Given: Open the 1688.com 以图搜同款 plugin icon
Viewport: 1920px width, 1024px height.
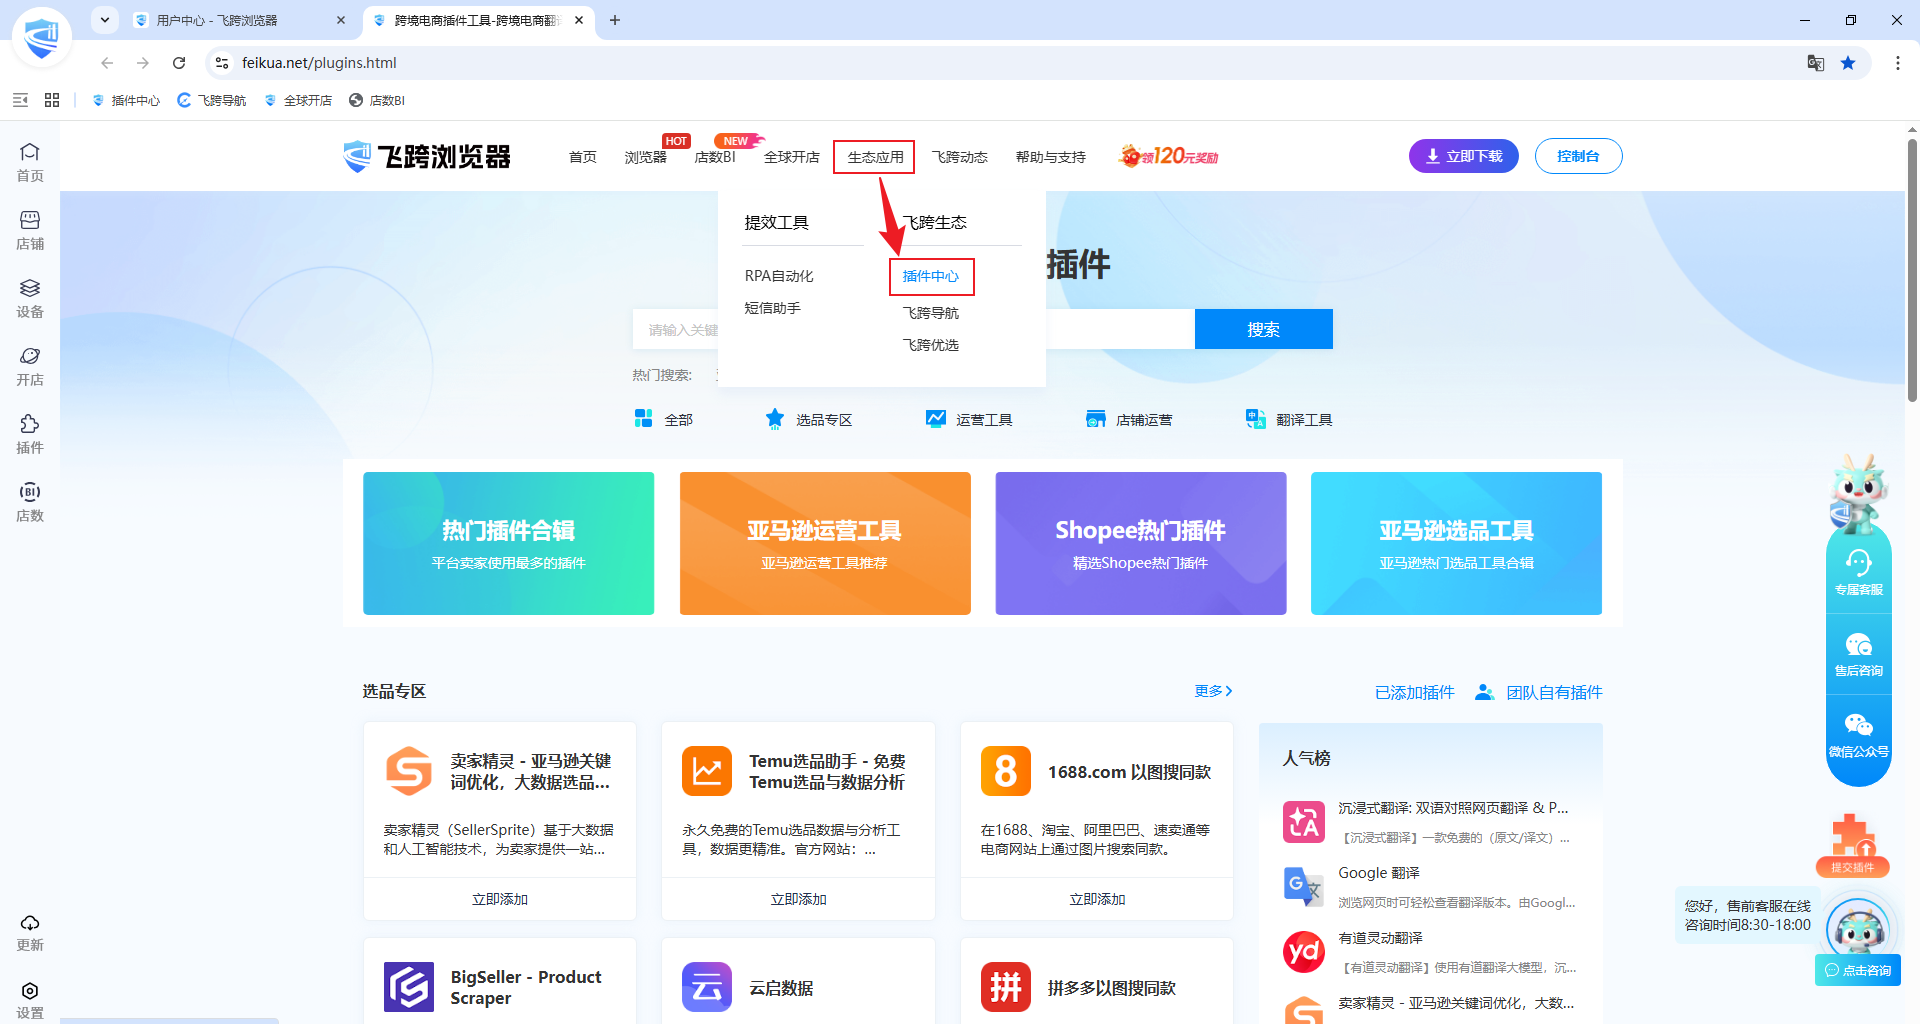Looking at the screenshot, I should coord(1006,771).
